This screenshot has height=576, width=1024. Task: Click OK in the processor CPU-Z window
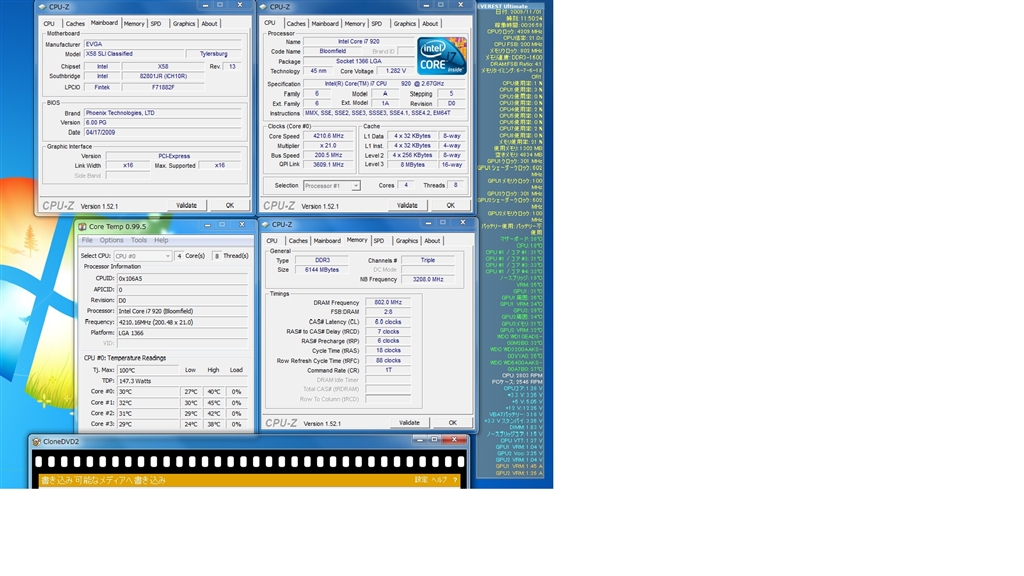(x=451, y=206)
